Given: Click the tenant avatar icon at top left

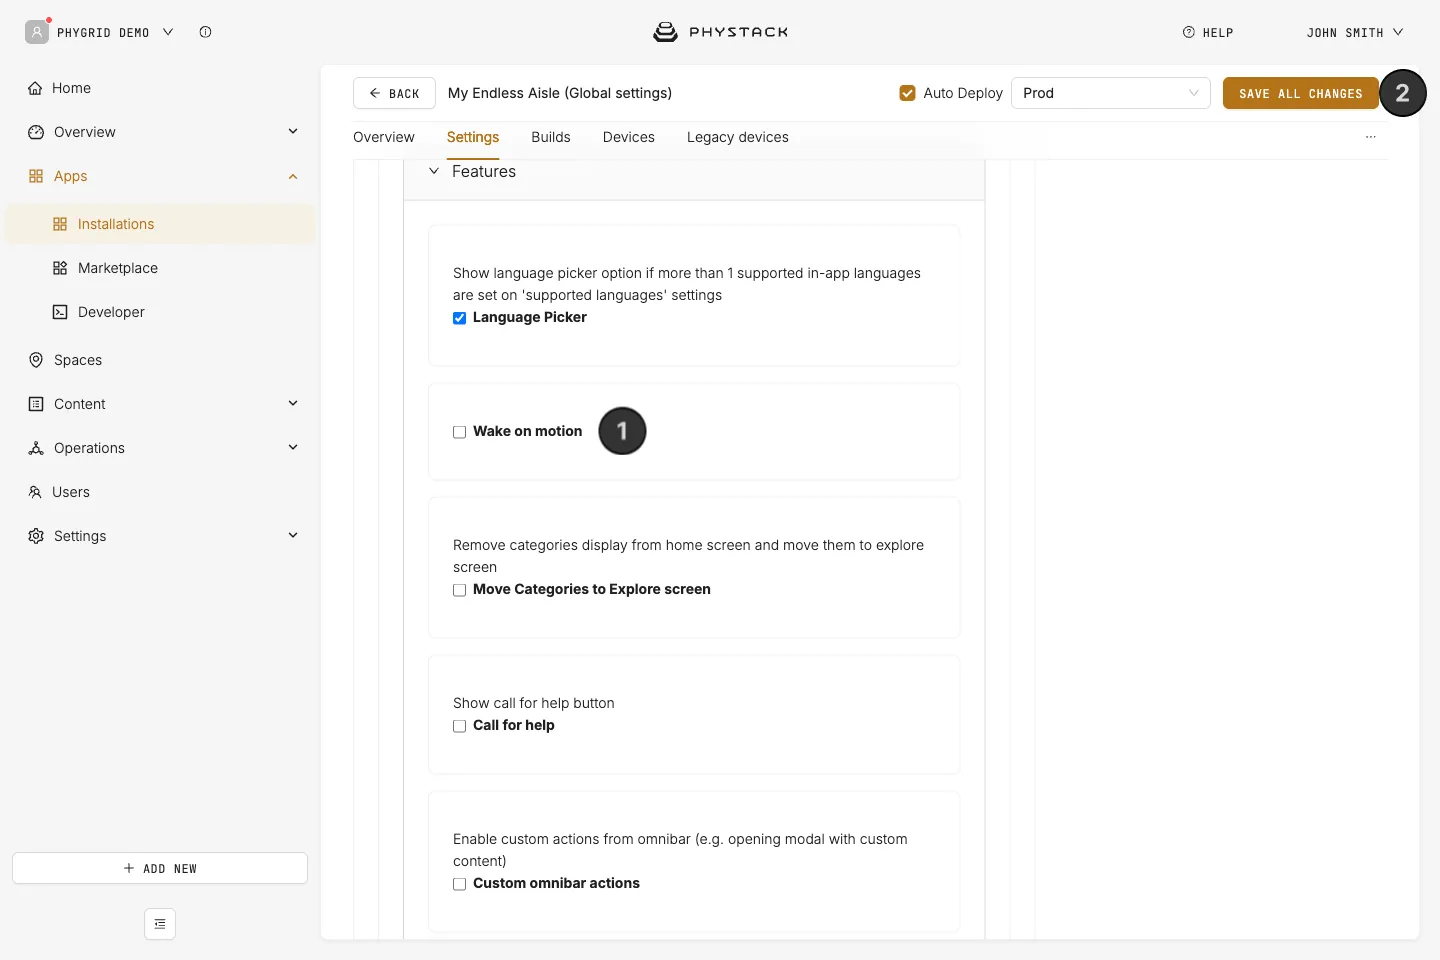Looking at the screenshot, I should pyautogui.click(x=37, y=32).
